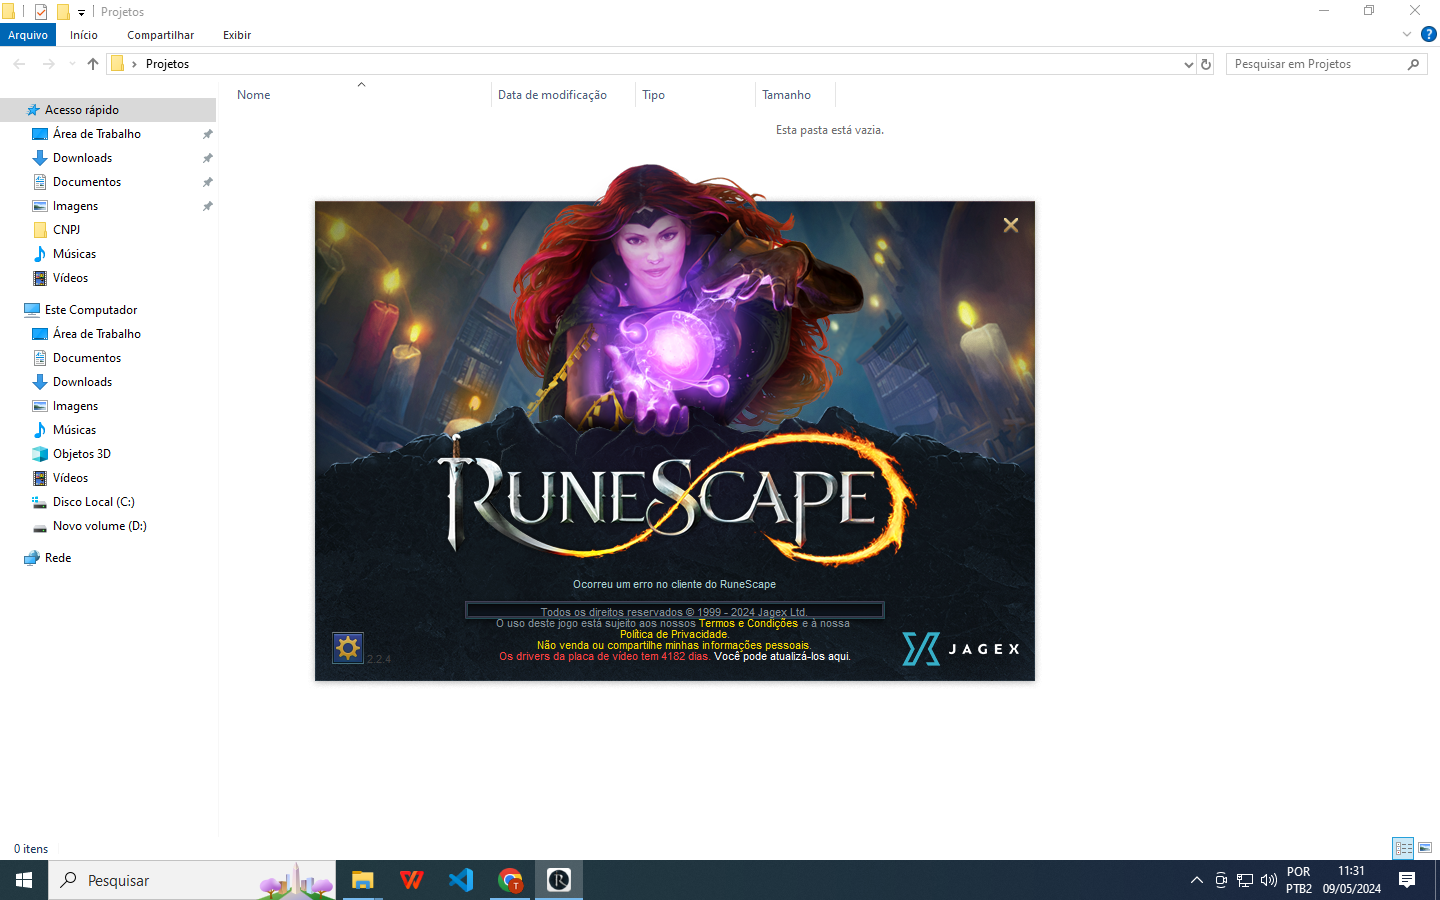
Task: Close the RuneScape error splash window
Action: coord(1011,225)
